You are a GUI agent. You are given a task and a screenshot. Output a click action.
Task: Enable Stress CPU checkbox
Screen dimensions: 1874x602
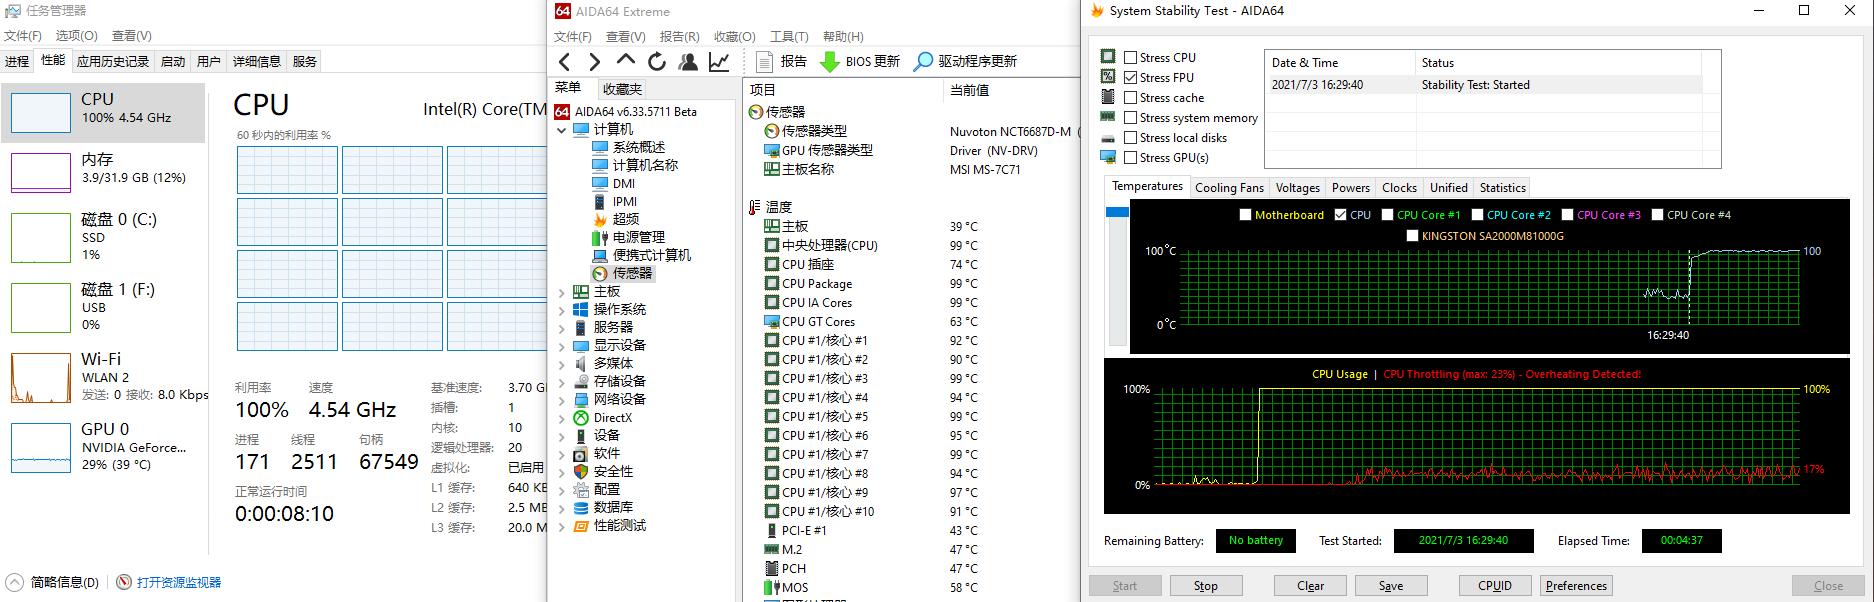1131,58
